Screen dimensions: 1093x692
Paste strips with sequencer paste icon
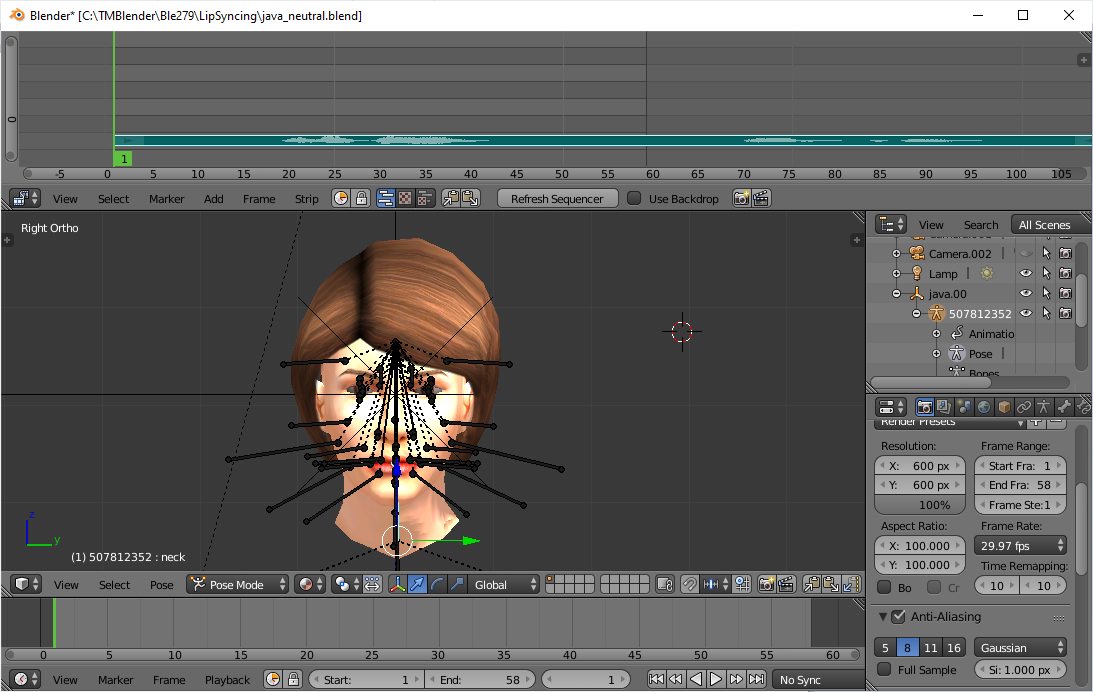(x=471, y=199)
